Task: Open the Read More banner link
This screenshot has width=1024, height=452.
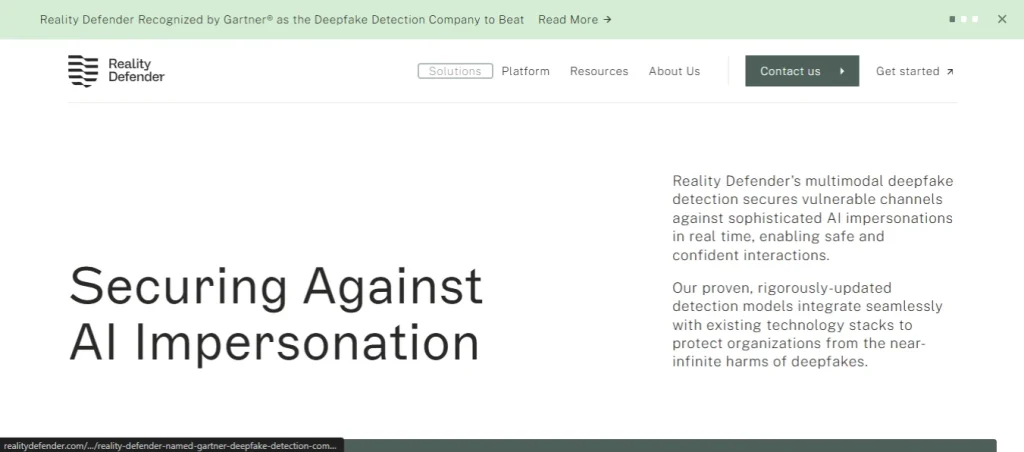Action: pyautogui.click(x=575, y=20)
